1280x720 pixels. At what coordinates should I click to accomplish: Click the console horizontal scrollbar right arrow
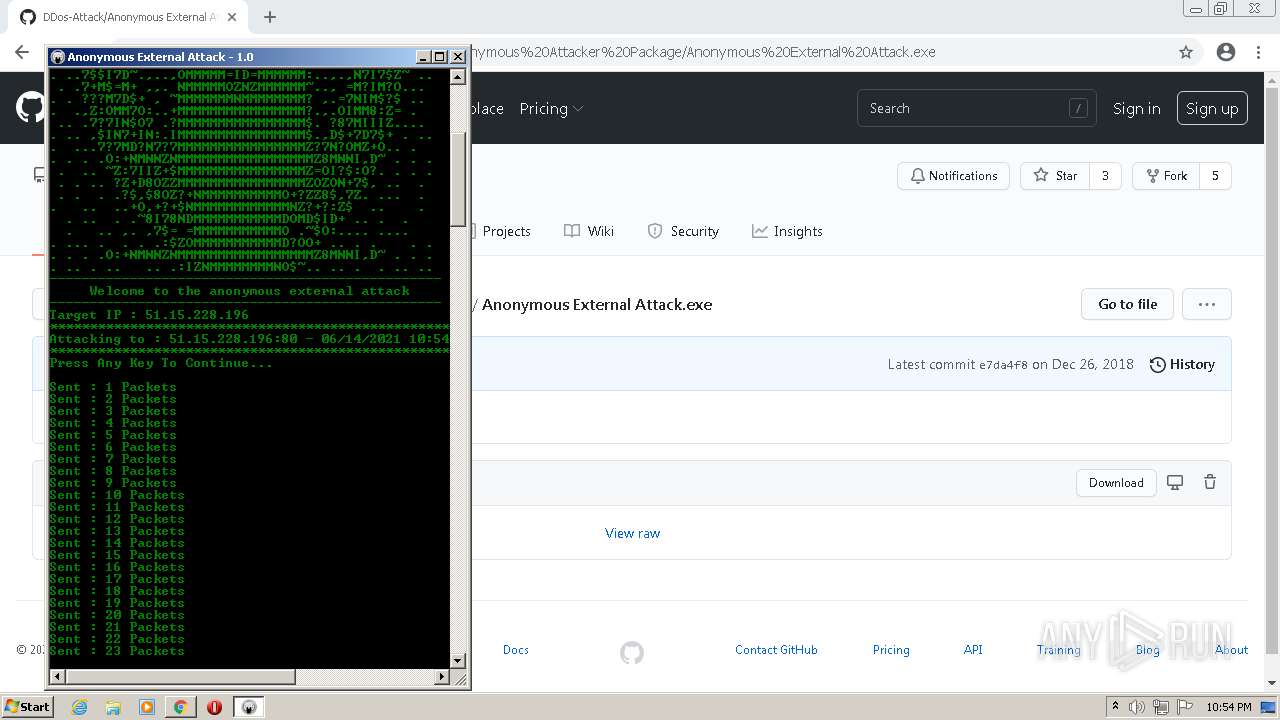point(442,677)
